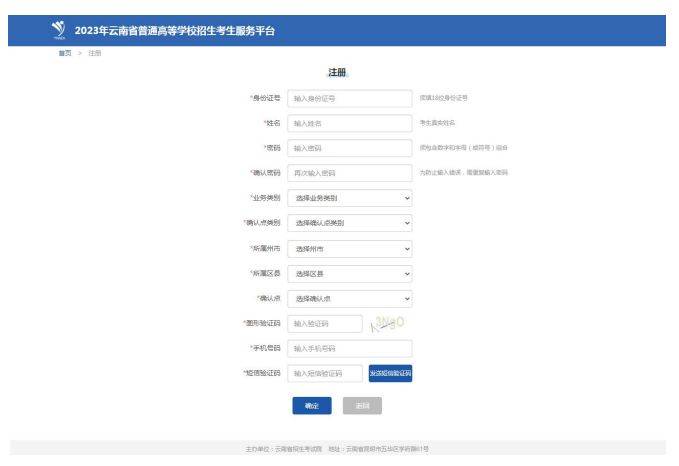Click the header title 2023年云南省普通高等学校招生考生服务平台
The height and width of the screenshot is (466, 679).
point(175,31)
